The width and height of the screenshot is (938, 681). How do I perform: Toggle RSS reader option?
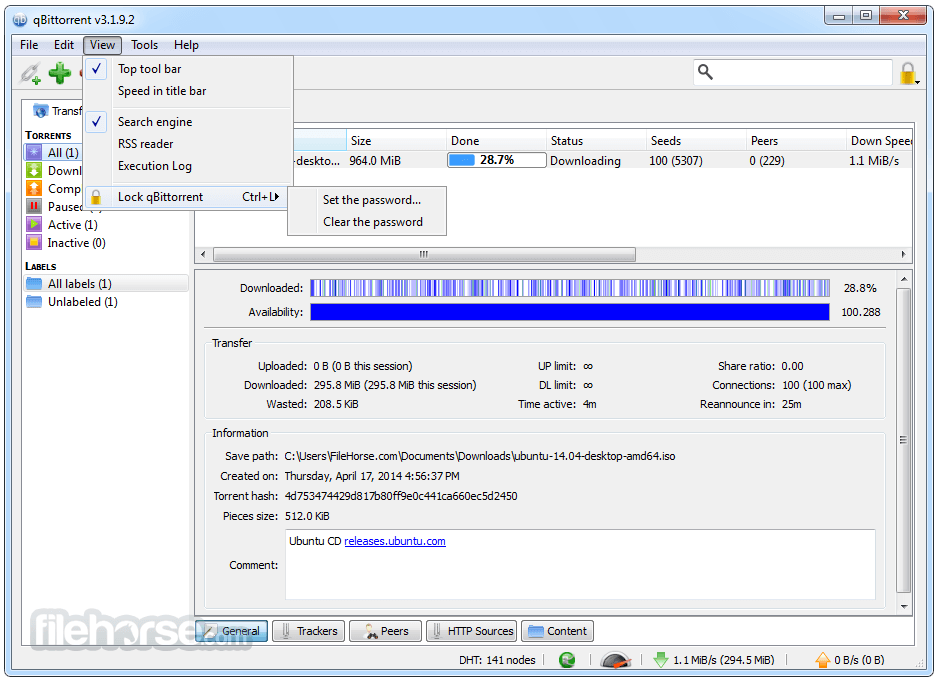pos(188,144)
